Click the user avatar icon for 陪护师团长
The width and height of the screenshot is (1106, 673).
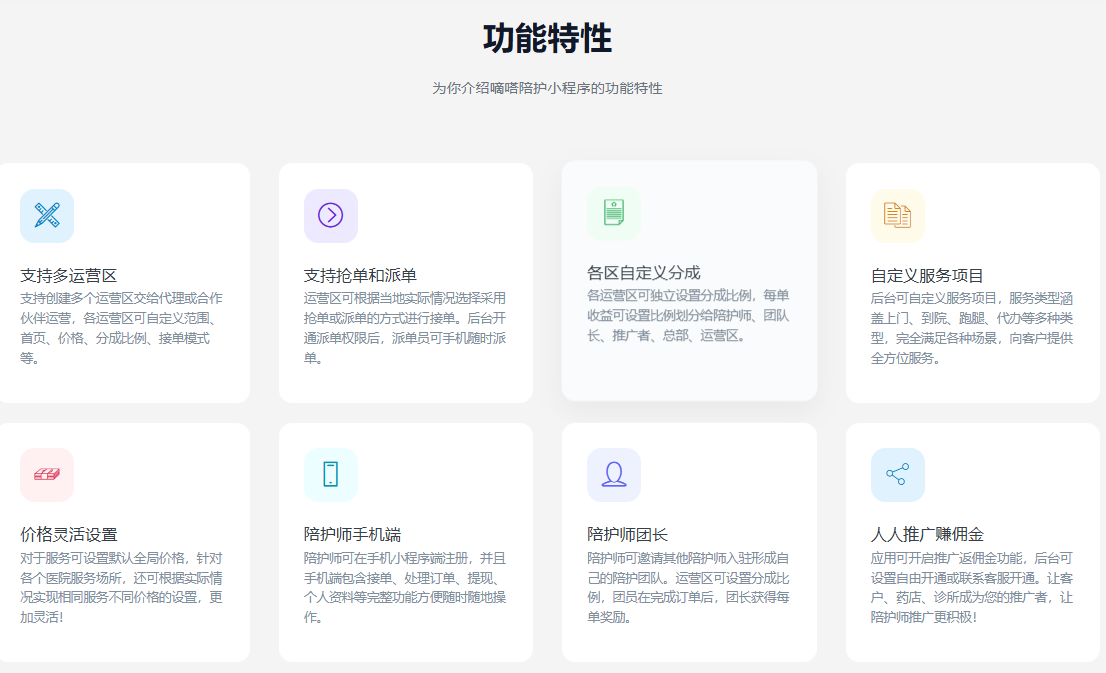coord(613,474)
